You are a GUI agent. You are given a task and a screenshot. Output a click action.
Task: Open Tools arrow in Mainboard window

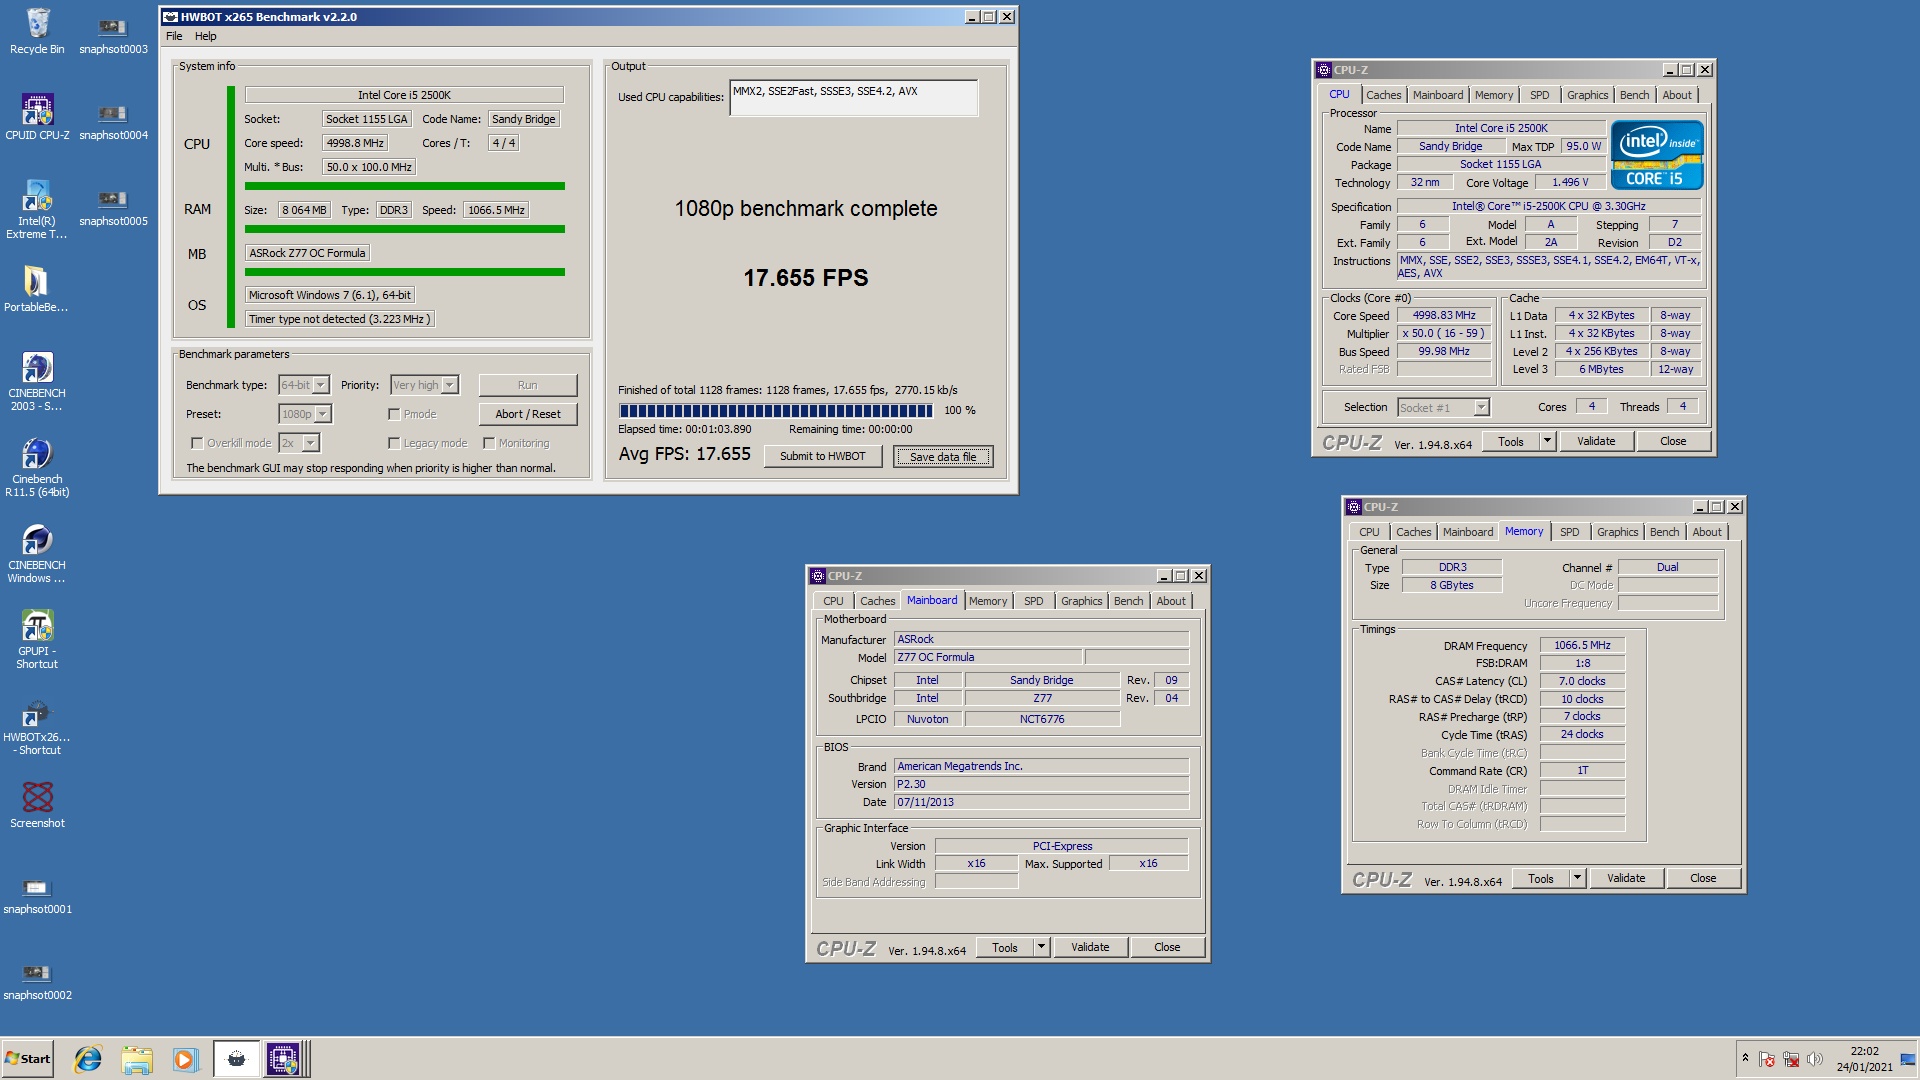(x=1041, y=947)
